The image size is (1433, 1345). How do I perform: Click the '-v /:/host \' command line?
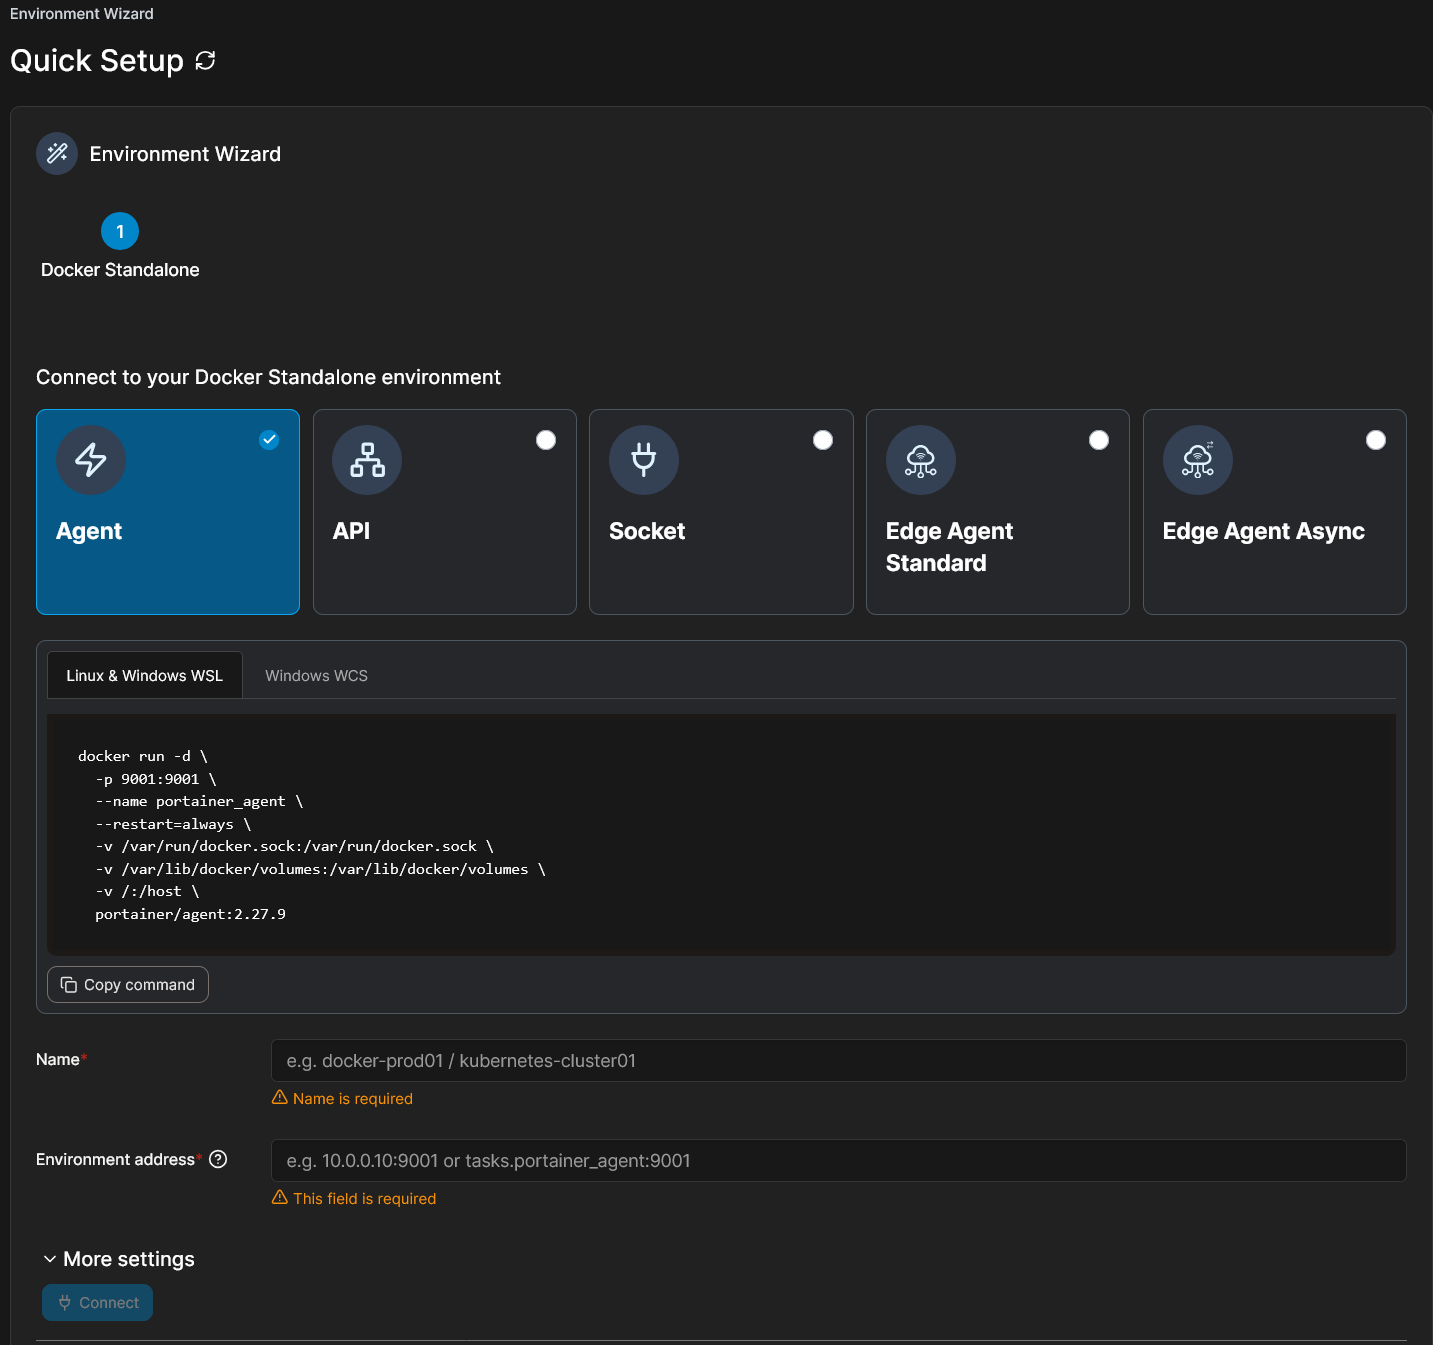tap(147, 891)
